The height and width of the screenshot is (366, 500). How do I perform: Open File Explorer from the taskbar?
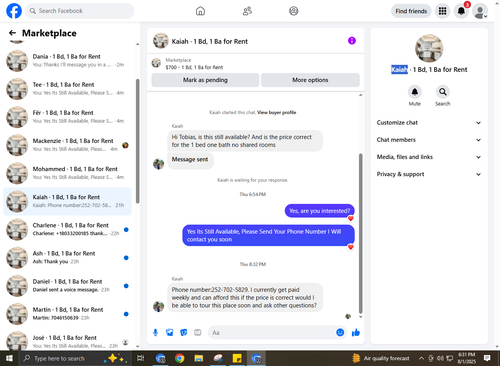(199, 358)
